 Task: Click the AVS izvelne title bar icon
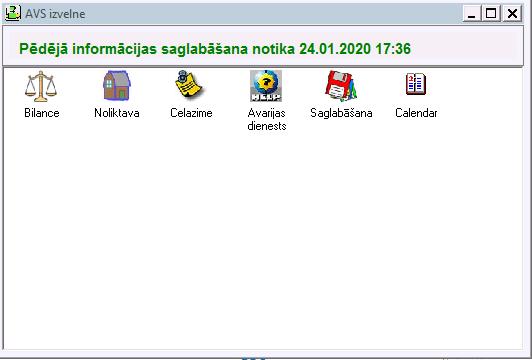[13, 14]
